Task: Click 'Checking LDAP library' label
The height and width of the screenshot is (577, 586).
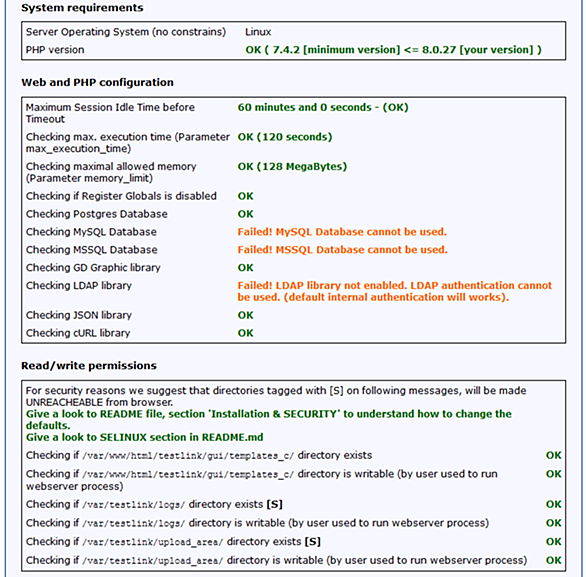Action: point(79,286)
